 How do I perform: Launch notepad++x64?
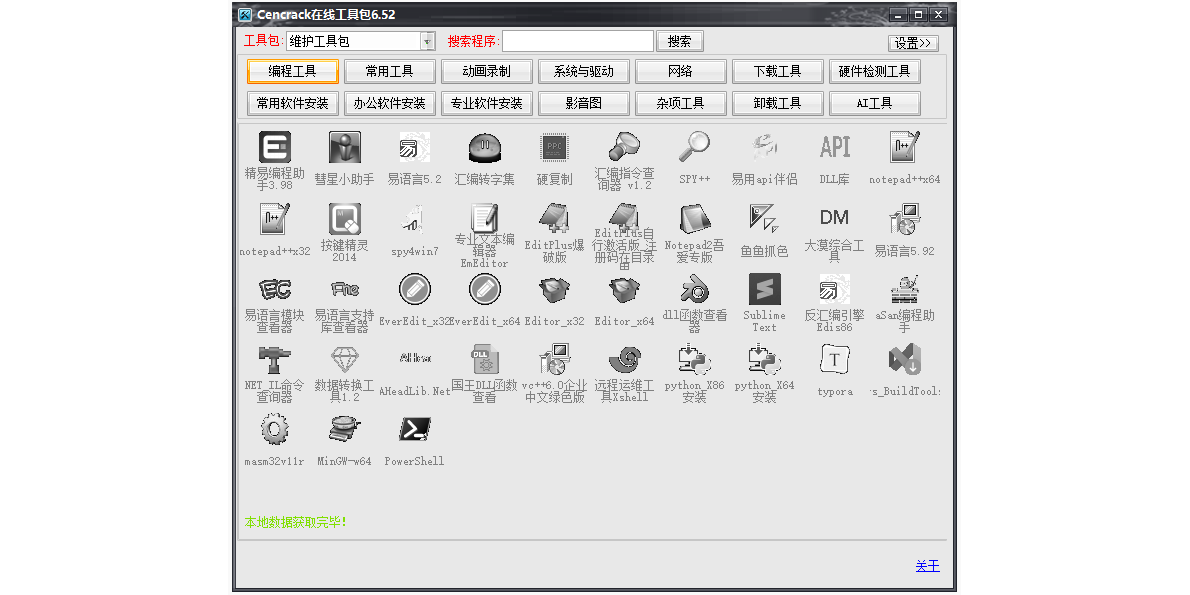(x=904, y=148)
